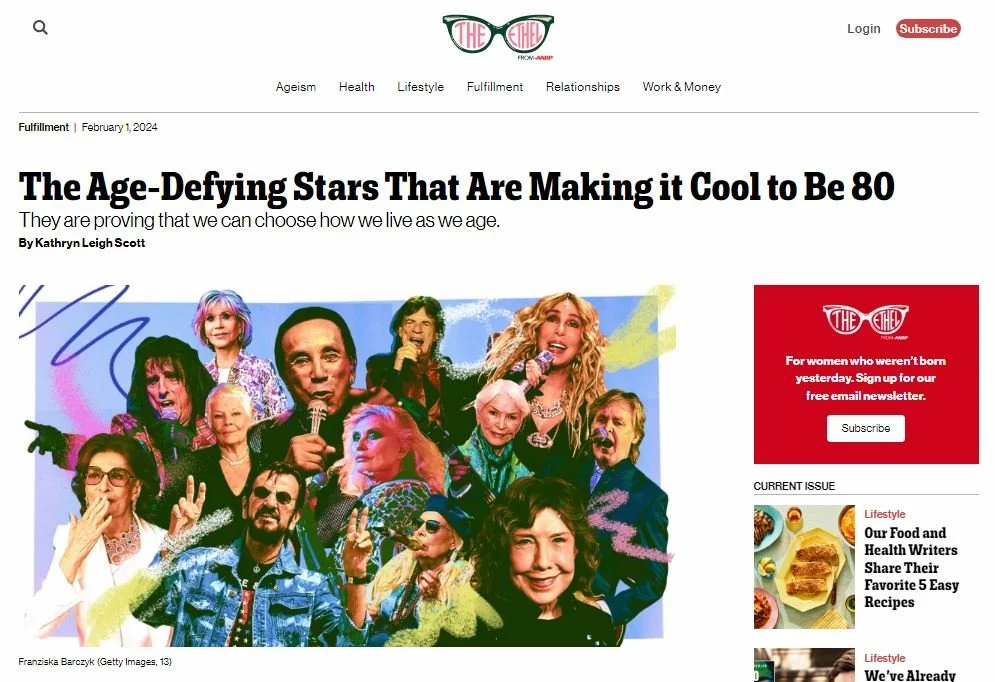The height and width of the screenshot is (682, 995).
Task: Go to the Lifestyle nav item
Action: coord(421,87)
